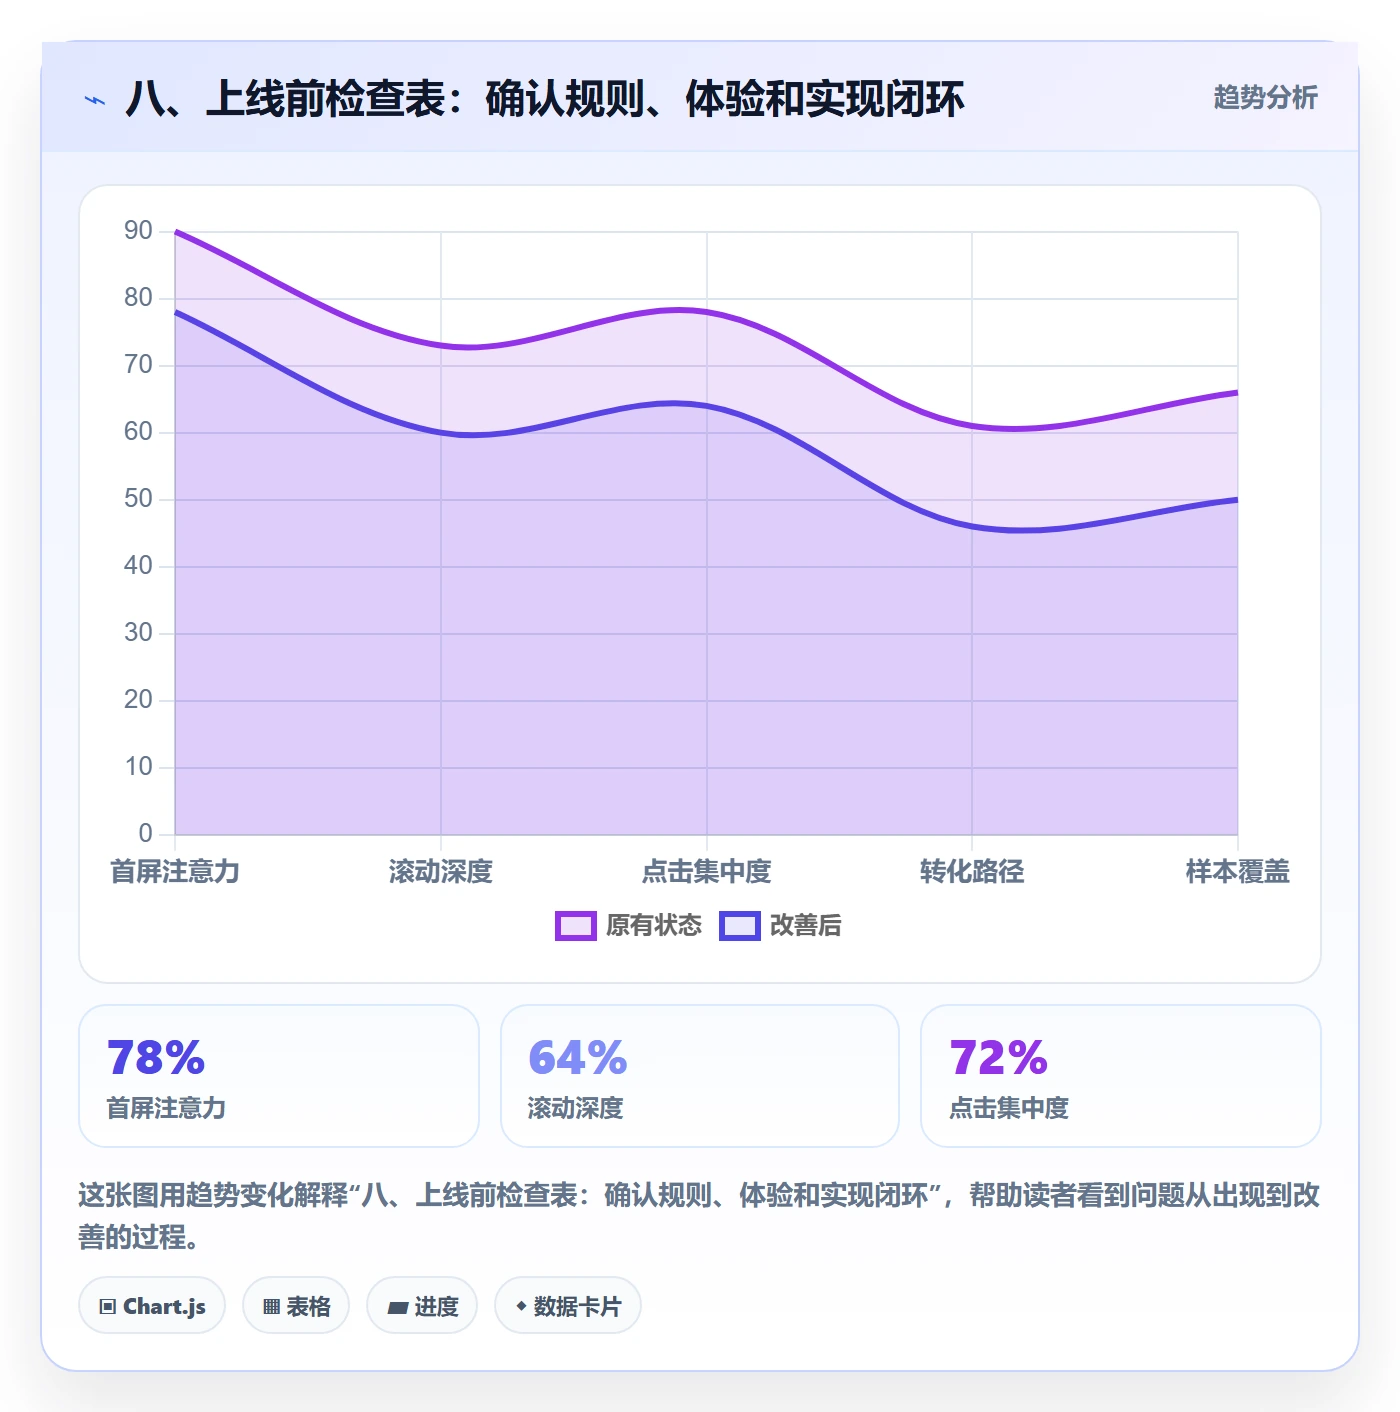Click the 90 y-axis value
This screenshot has height=1412, width=1400.
138,231
